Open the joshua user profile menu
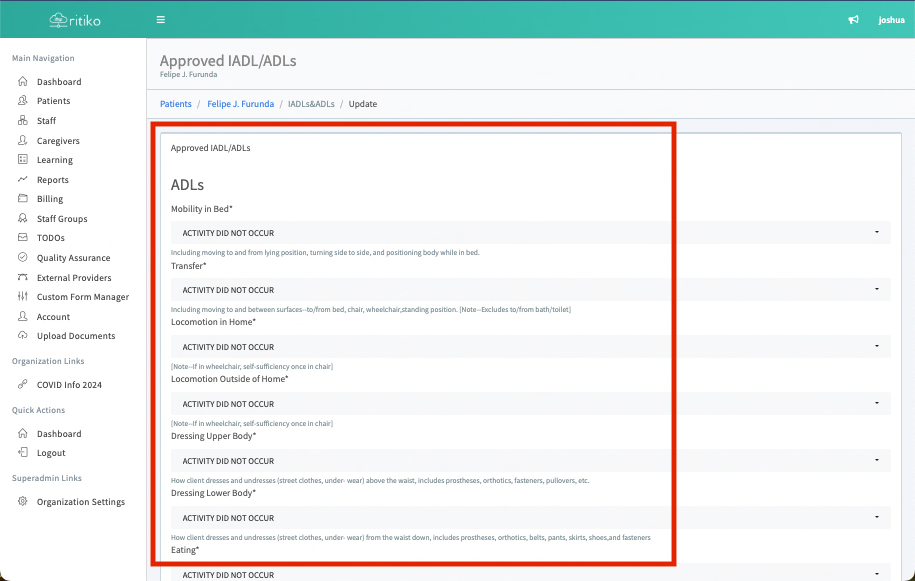Image resolution: width=915 pixels, height=581 pixels. [x=890, y=20]
